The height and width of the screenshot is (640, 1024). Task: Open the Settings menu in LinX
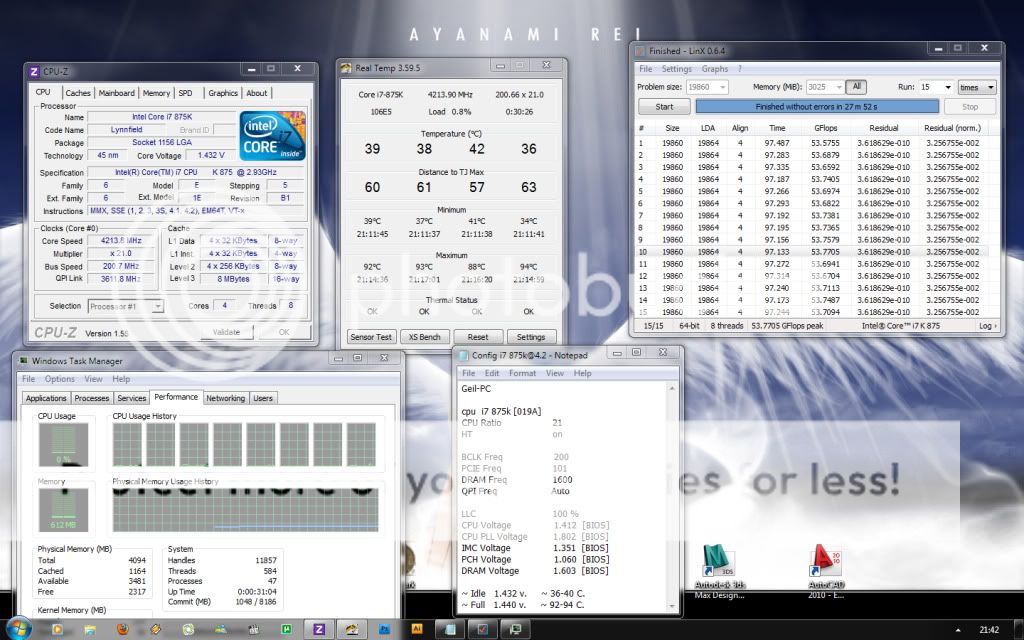pyautogui.click(x=676, y=69)
